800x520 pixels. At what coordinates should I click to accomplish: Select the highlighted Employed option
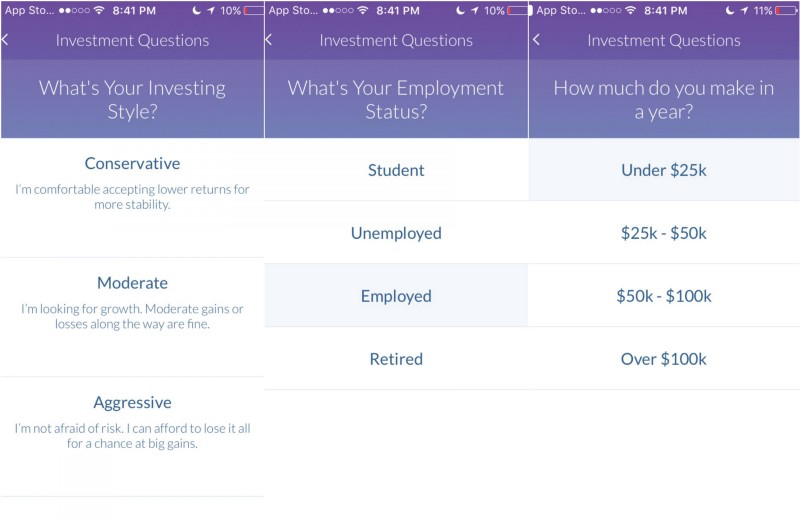pos(396,296)
